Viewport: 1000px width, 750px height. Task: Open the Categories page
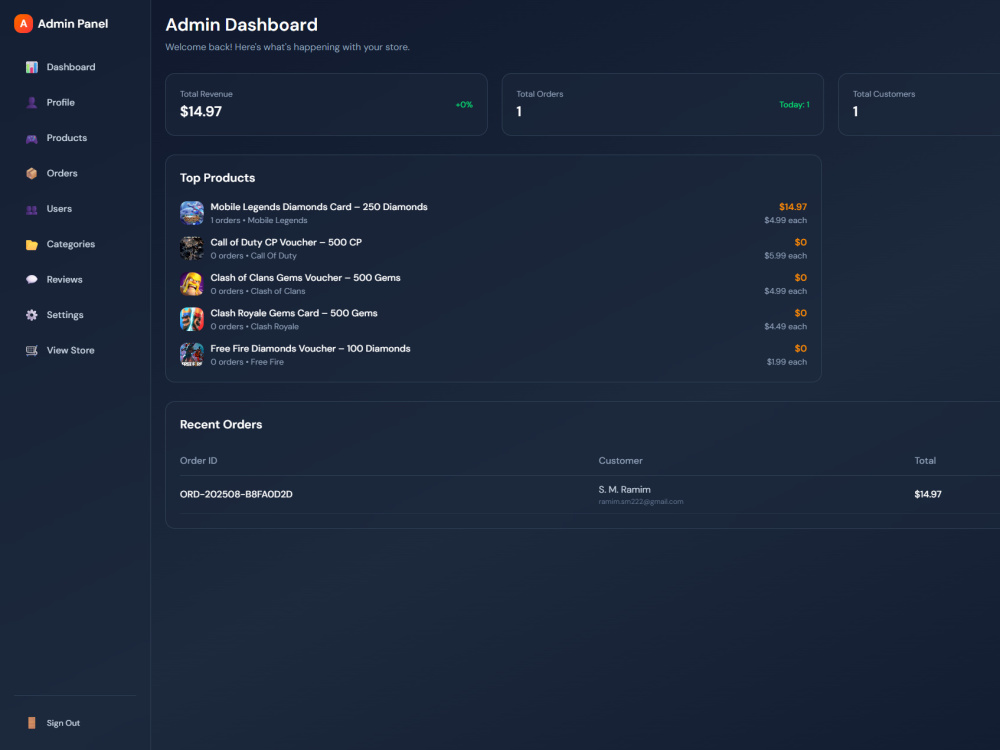pyautogui.click(x=71, y=244)
